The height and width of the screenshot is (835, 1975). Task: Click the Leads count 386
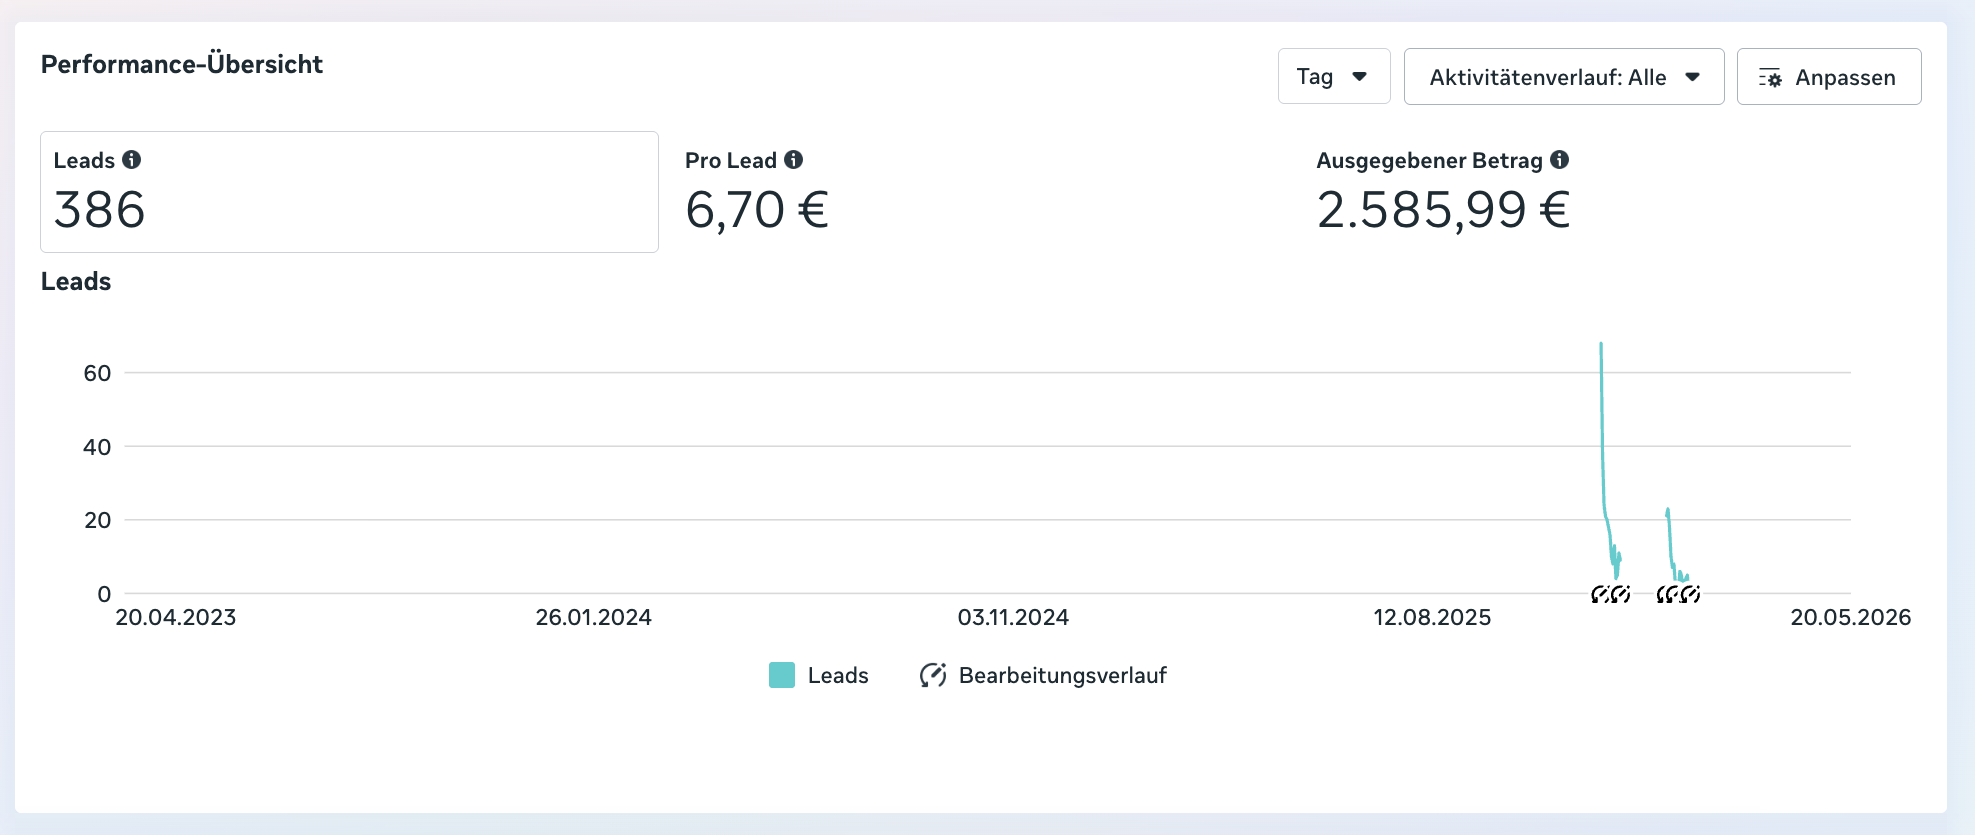pos(100,210)
